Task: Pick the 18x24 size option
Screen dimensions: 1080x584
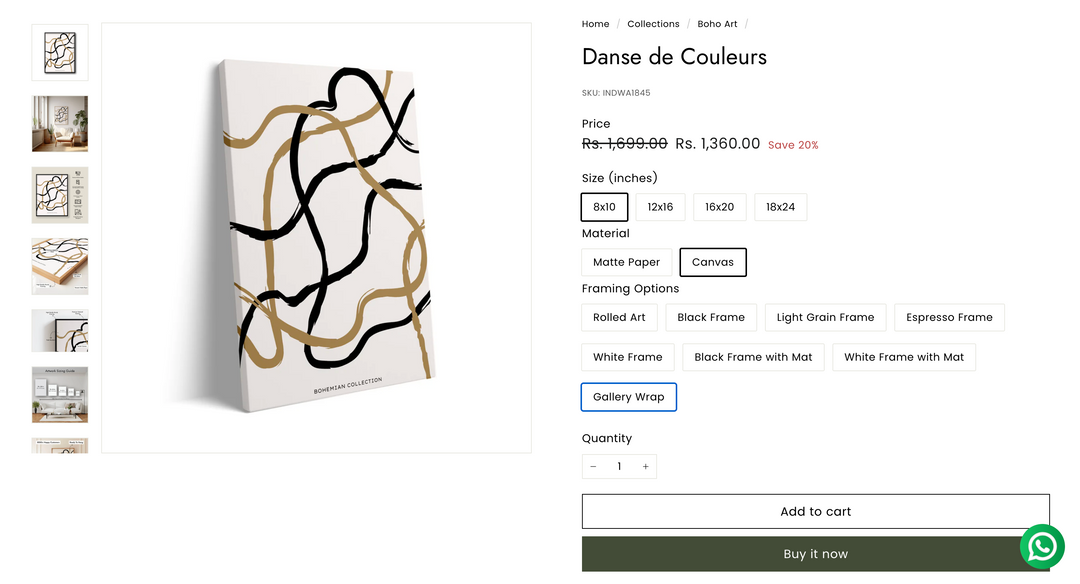Action: pyautogui.click(x=780, y=207)
